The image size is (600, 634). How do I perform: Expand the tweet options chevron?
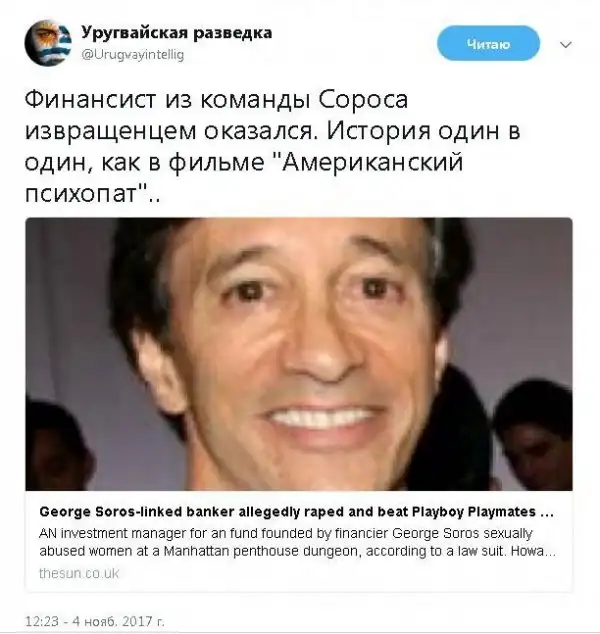pyautogui.click(x=566, y=44)
